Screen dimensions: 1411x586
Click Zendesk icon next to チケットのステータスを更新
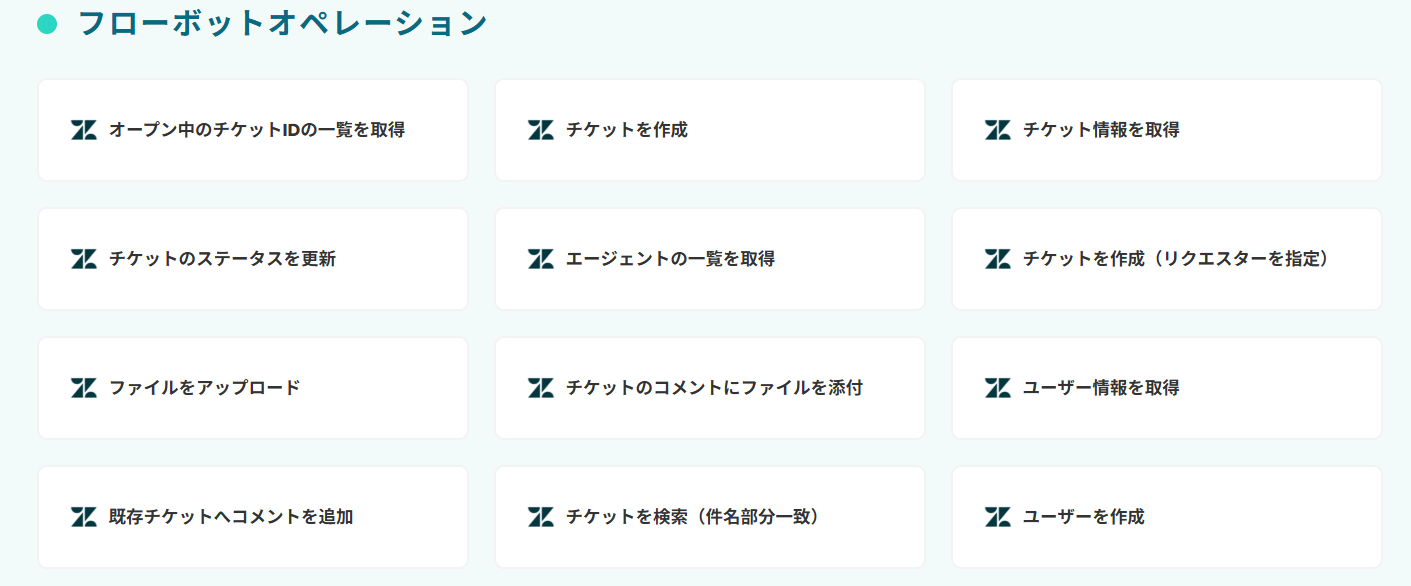point(84,259)
